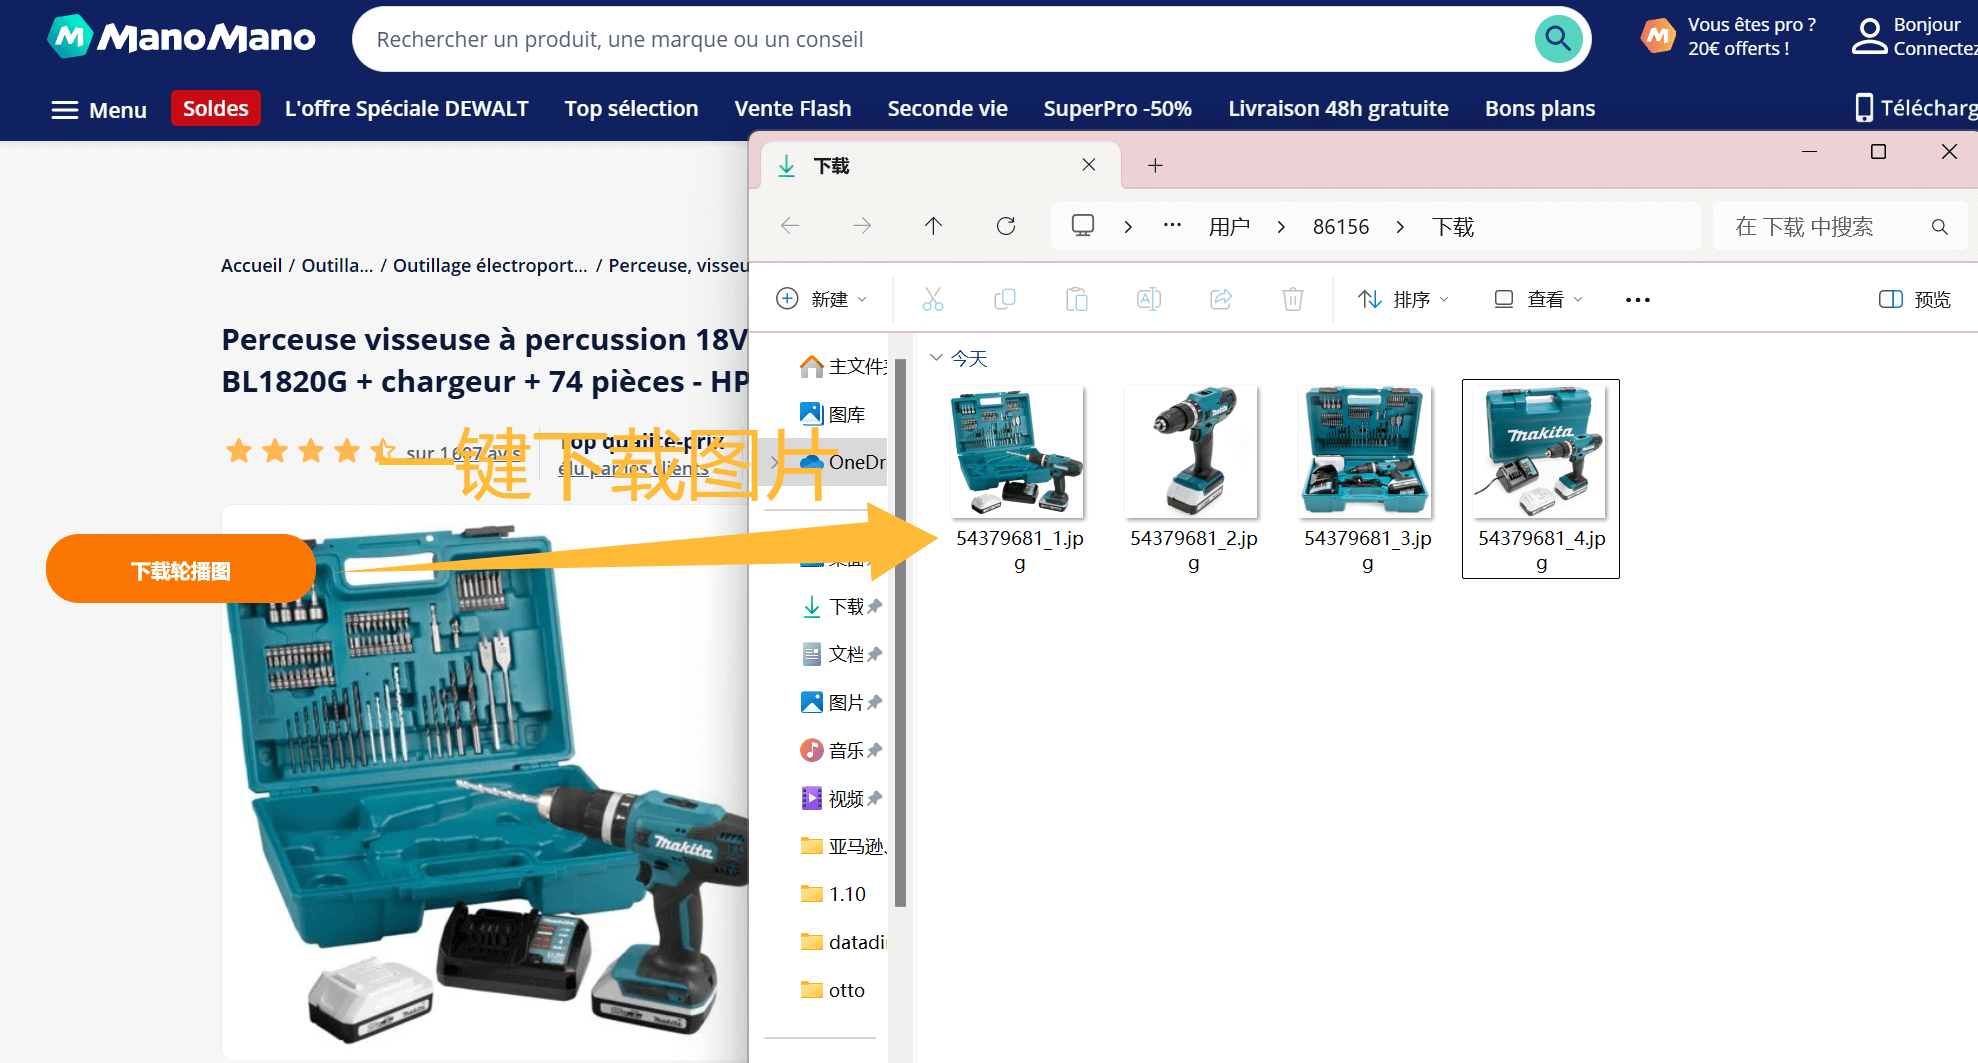Open the ManoMano hamburger Menu

99,110
